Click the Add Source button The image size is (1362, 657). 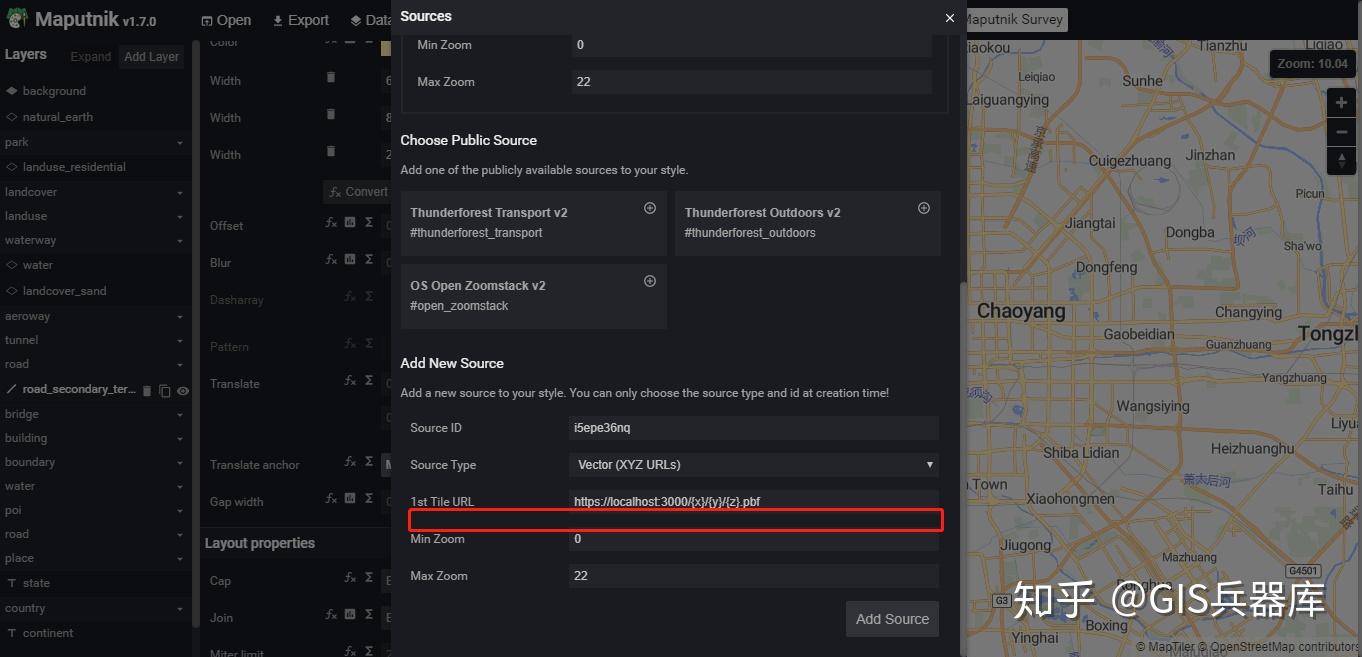click(892, 619)
